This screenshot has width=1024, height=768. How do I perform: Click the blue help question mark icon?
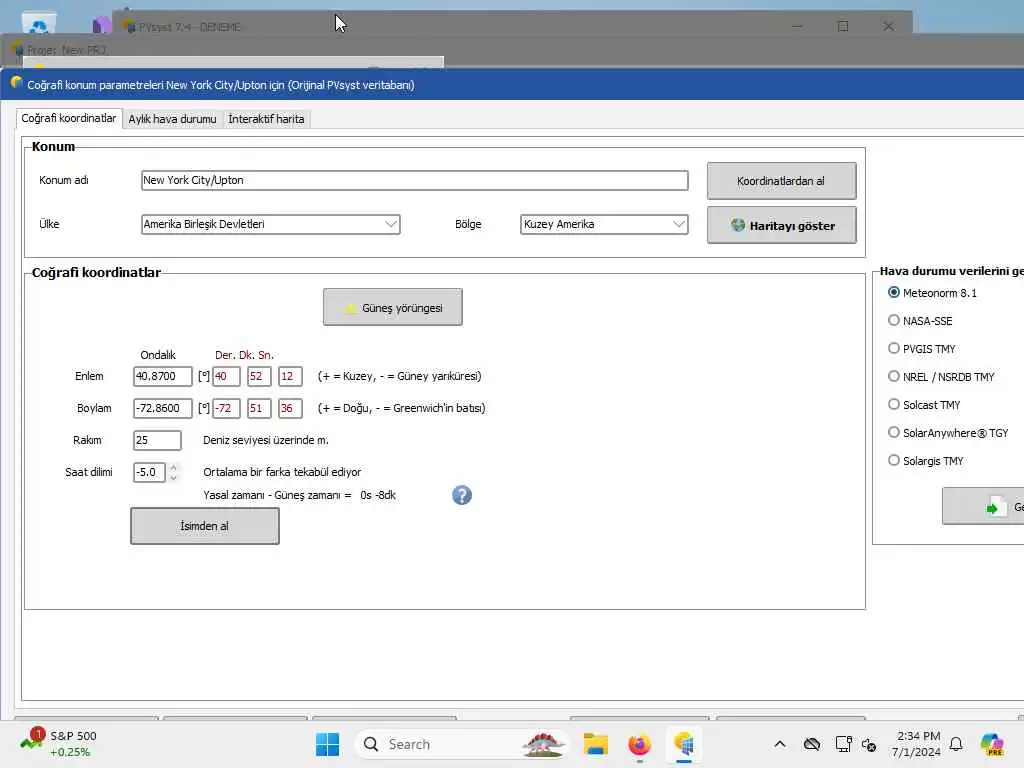pyautogui.click(x=462, y=495)
